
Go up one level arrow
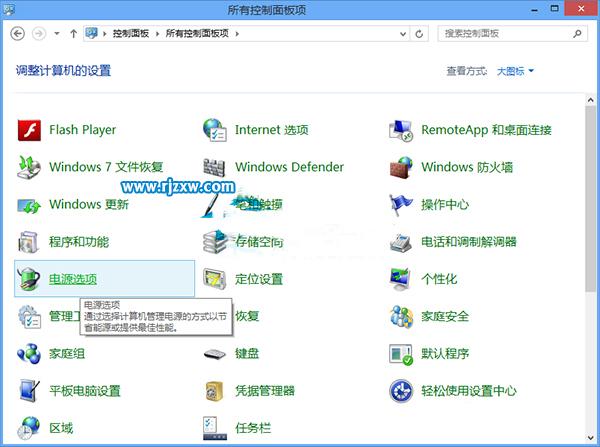pyautogui.click(x=73, y=34)
